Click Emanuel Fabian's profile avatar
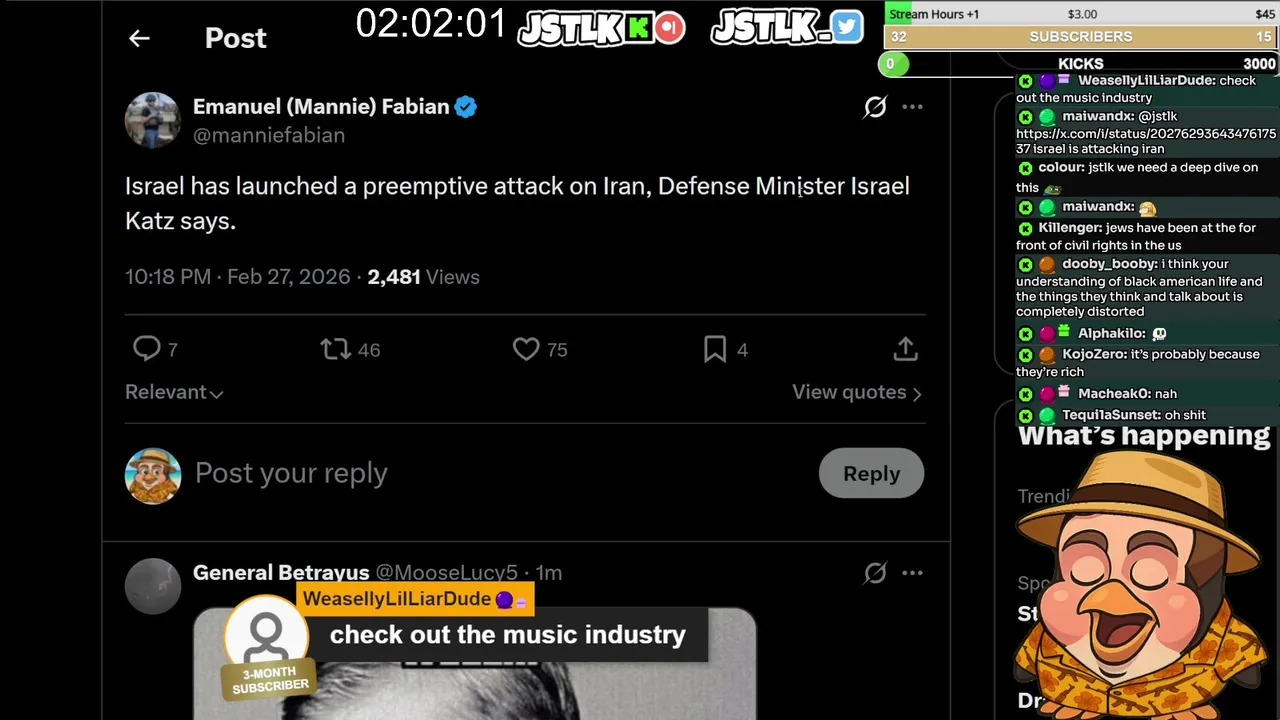Viewport: 1280px width, 720px height. pos(152,120)
